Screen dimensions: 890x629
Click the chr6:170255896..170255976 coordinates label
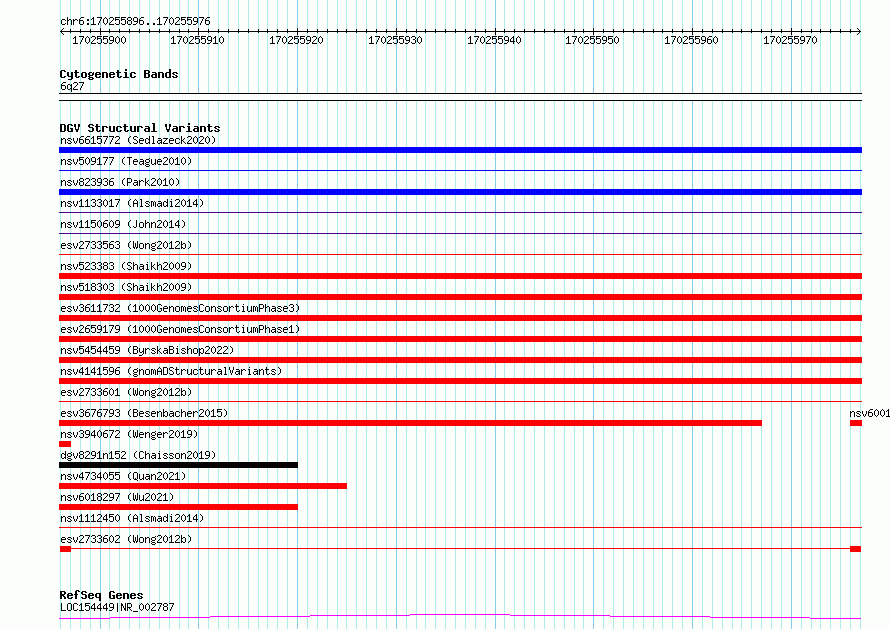click(x=135, y=22)
